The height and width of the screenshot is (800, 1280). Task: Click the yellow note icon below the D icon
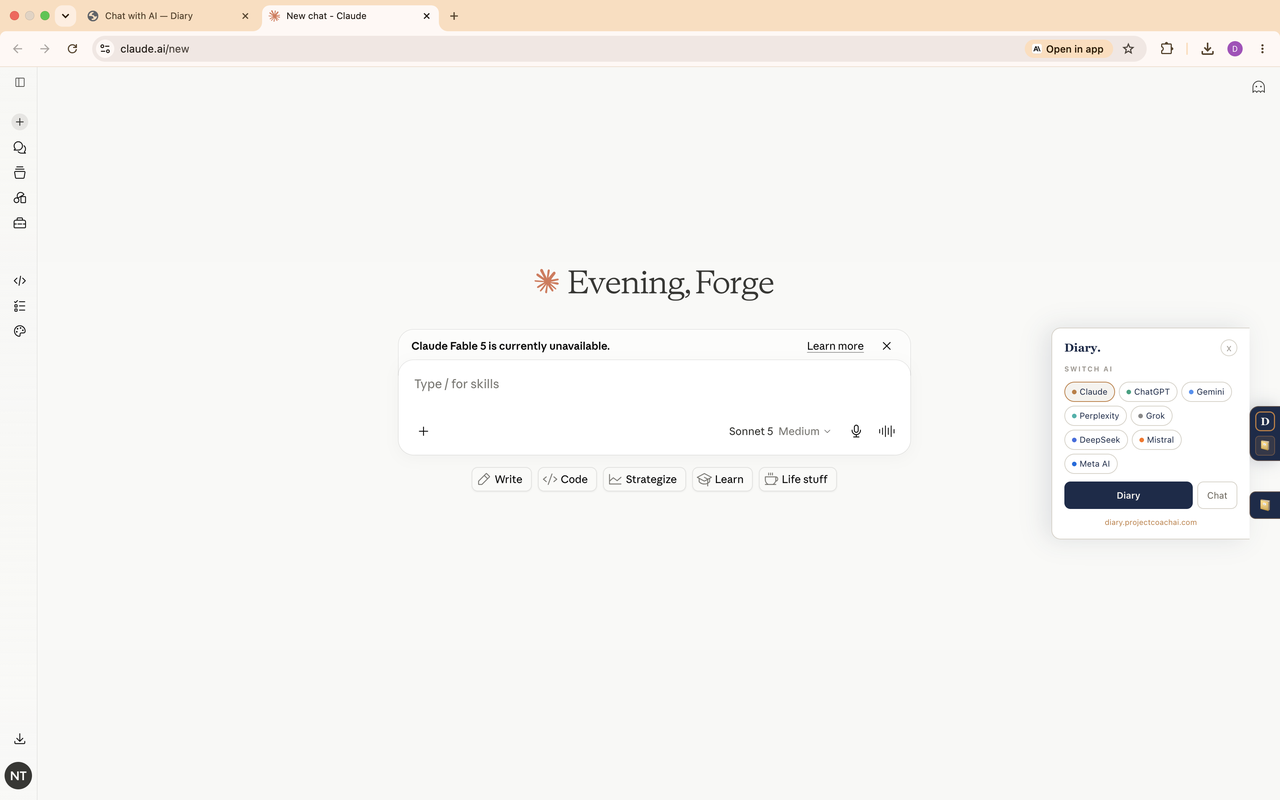[1265, 445]
